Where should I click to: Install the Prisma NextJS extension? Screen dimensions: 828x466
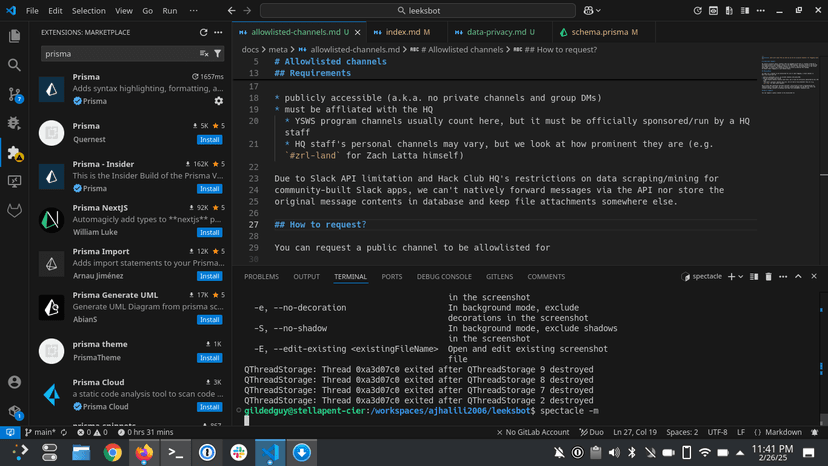tap(209, 232)
